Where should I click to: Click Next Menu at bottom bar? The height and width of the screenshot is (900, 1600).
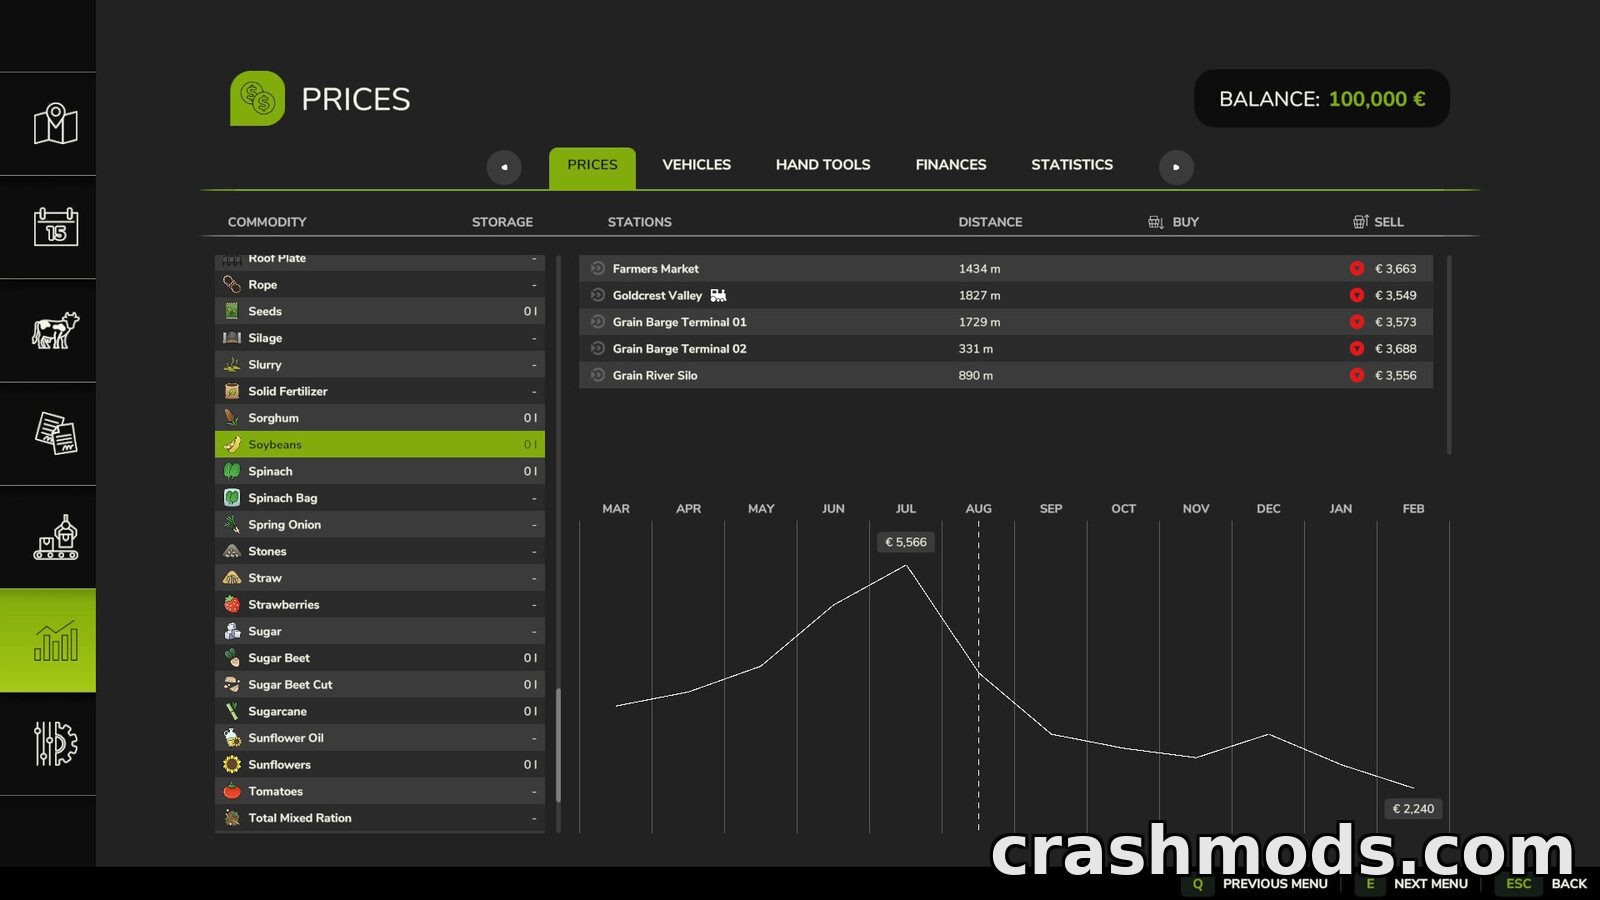click(x=1413, y=883)
